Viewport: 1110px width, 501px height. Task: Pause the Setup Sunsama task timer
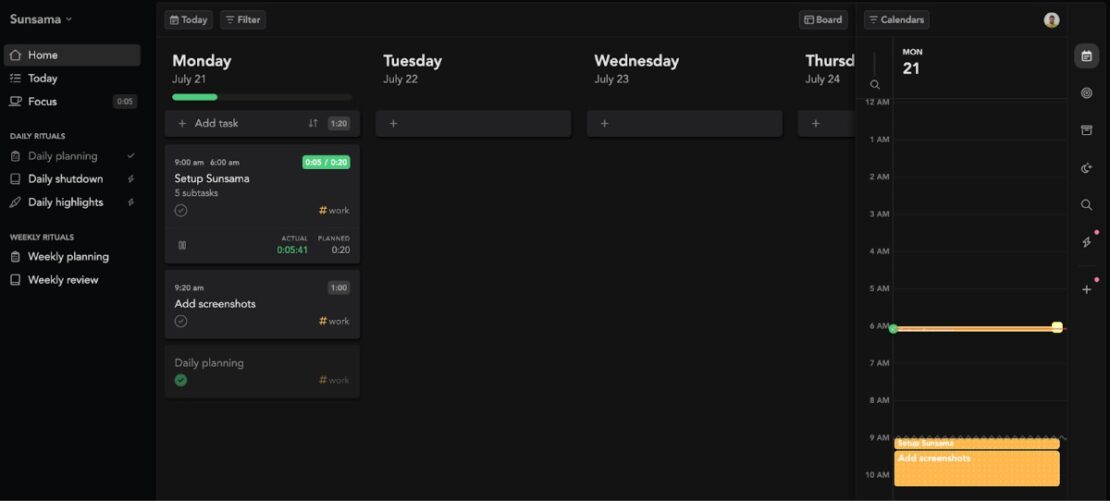182,246
